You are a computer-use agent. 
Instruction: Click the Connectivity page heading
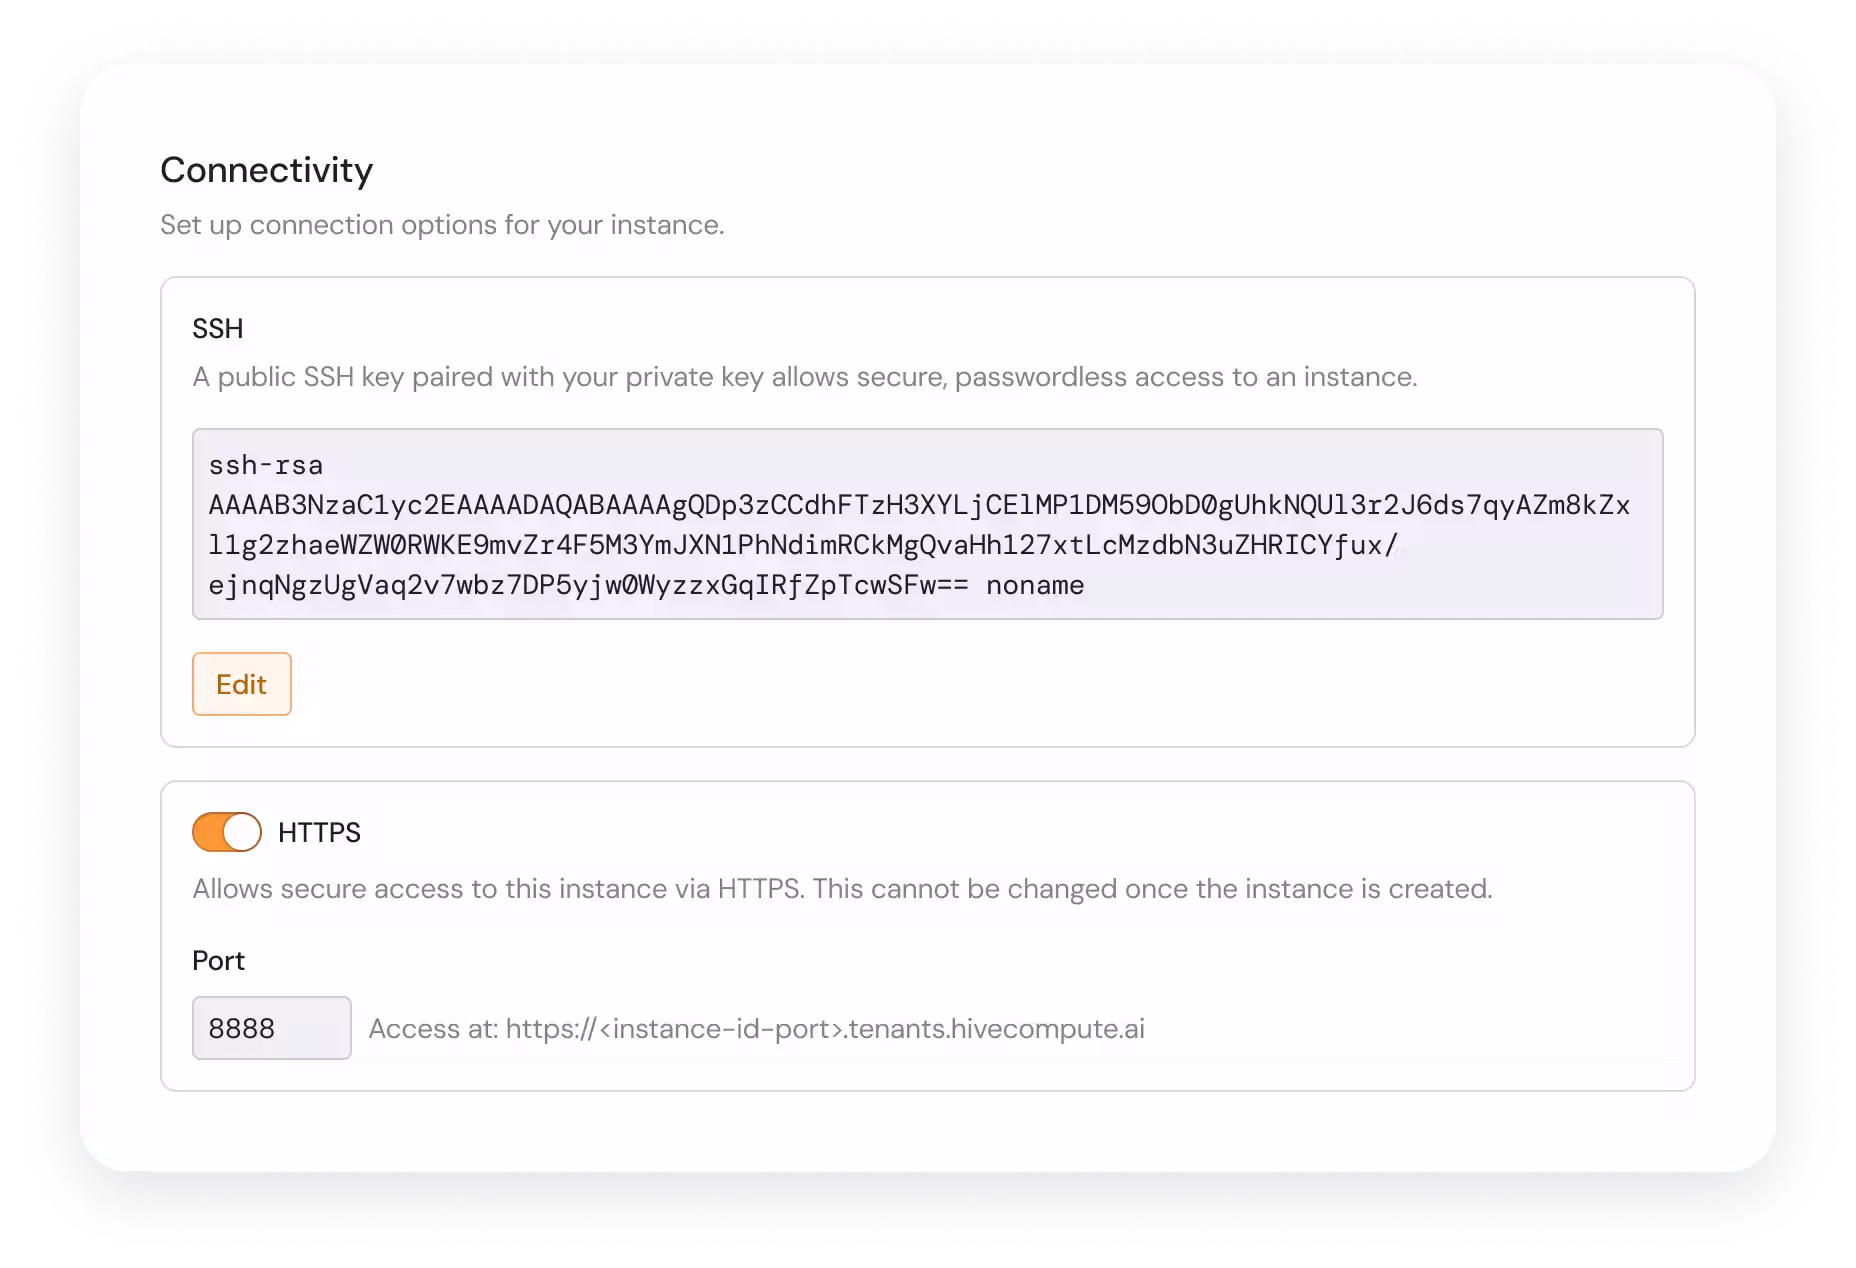tap(265, 170)
